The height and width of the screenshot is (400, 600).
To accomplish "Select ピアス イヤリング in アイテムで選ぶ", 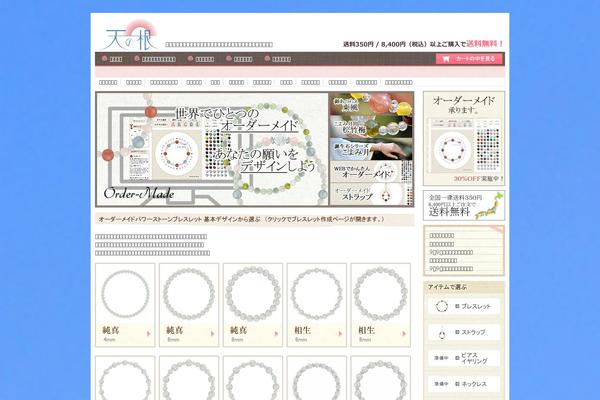I will pos(464,358).
